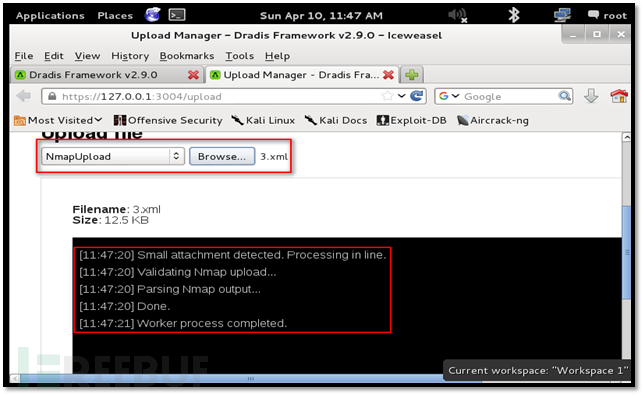
Task: Click the browser reload icon
Action: point(416,96)
